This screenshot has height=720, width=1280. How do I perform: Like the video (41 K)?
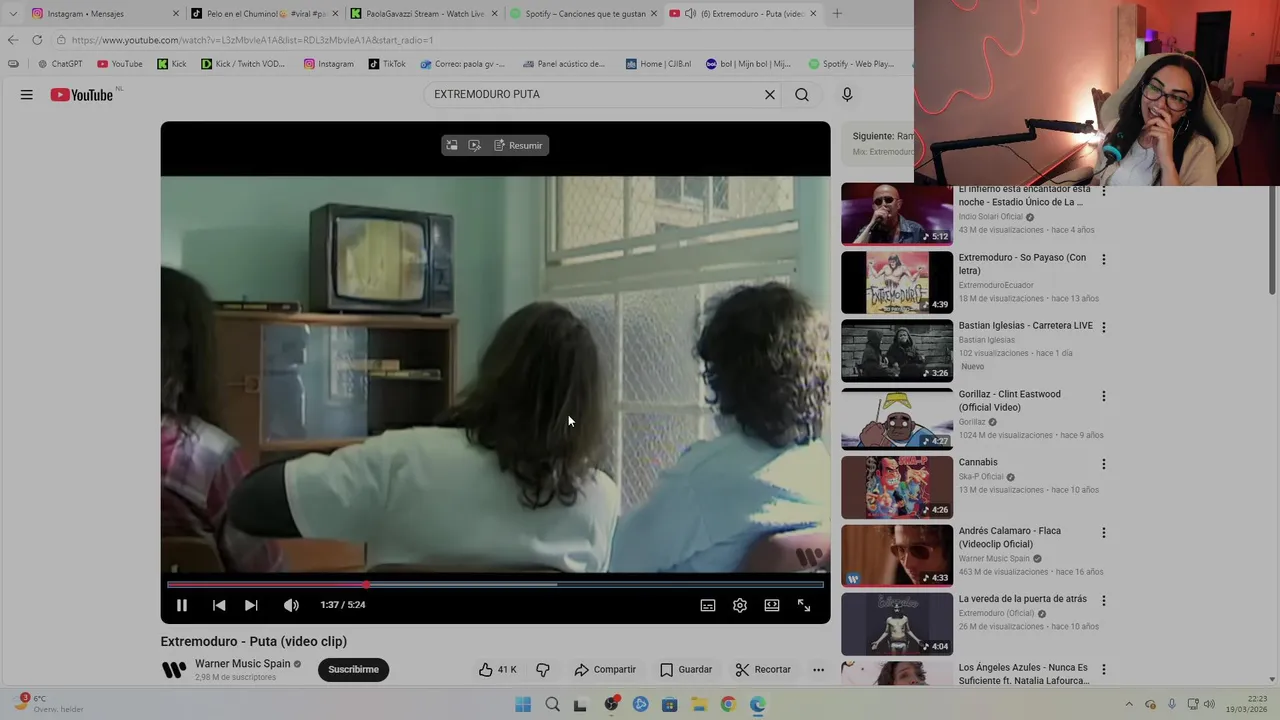(497, 670)
